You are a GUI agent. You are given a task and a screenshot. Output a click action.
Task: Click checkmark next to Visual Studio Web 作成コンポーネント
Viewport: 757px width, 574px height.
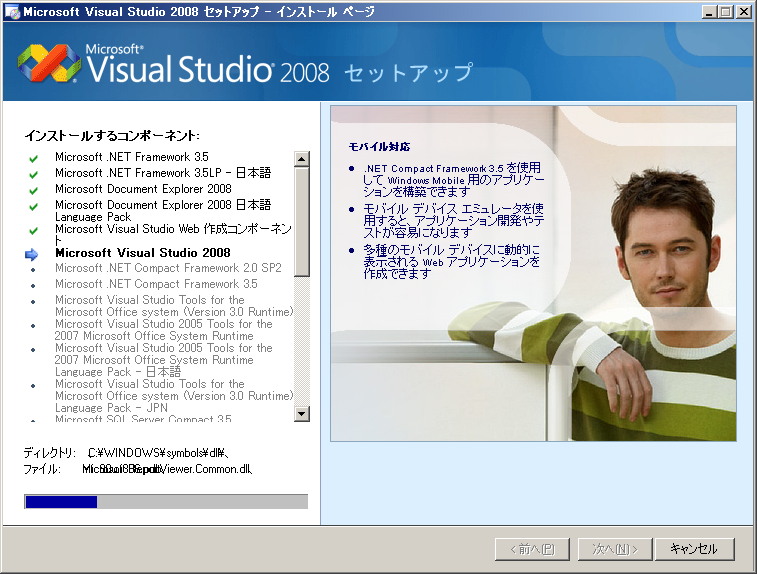click(33, 230)
